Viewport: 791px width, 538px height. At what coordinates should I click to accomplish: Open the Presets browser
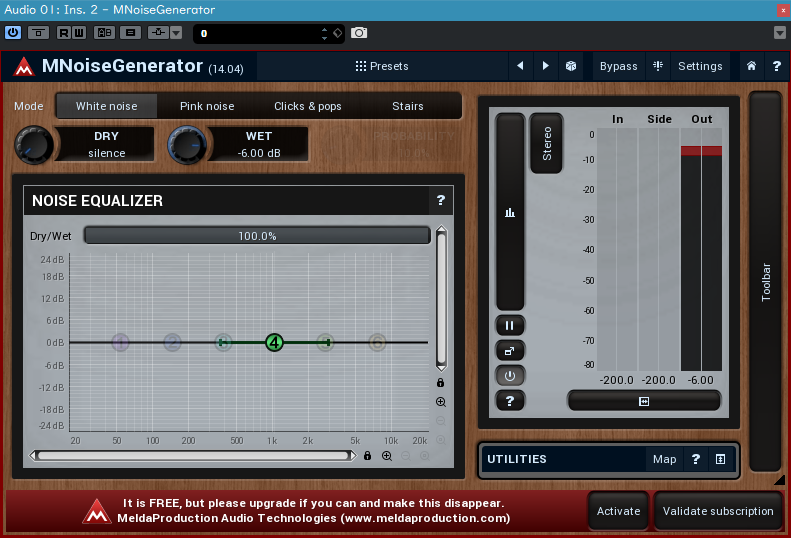(382, 66)
